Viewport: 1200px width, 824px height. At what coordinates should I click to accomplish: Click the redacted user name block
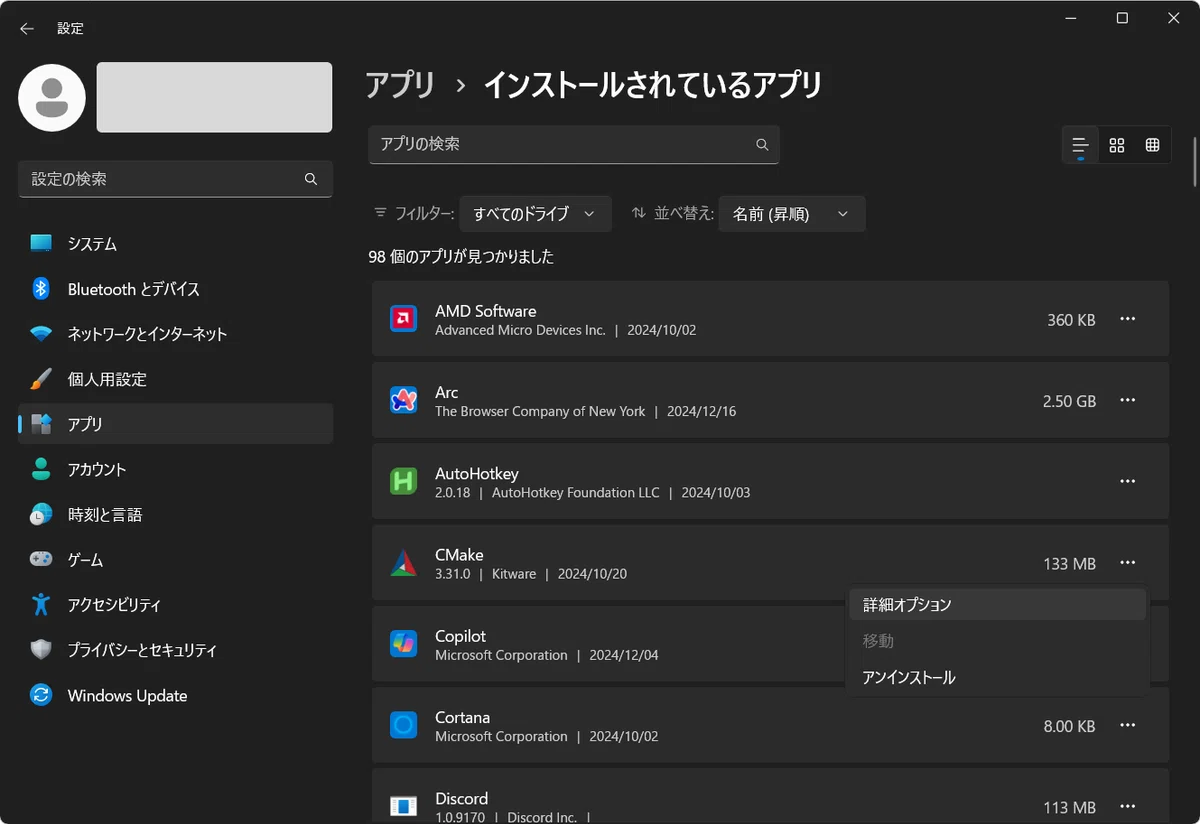(x=214, y=97)
